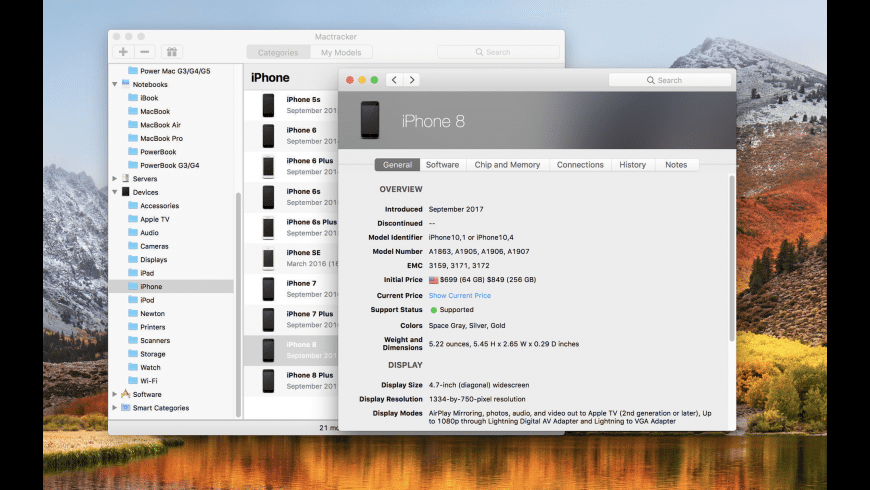
Task: Open the Notes tab
Action: (676, 165)
